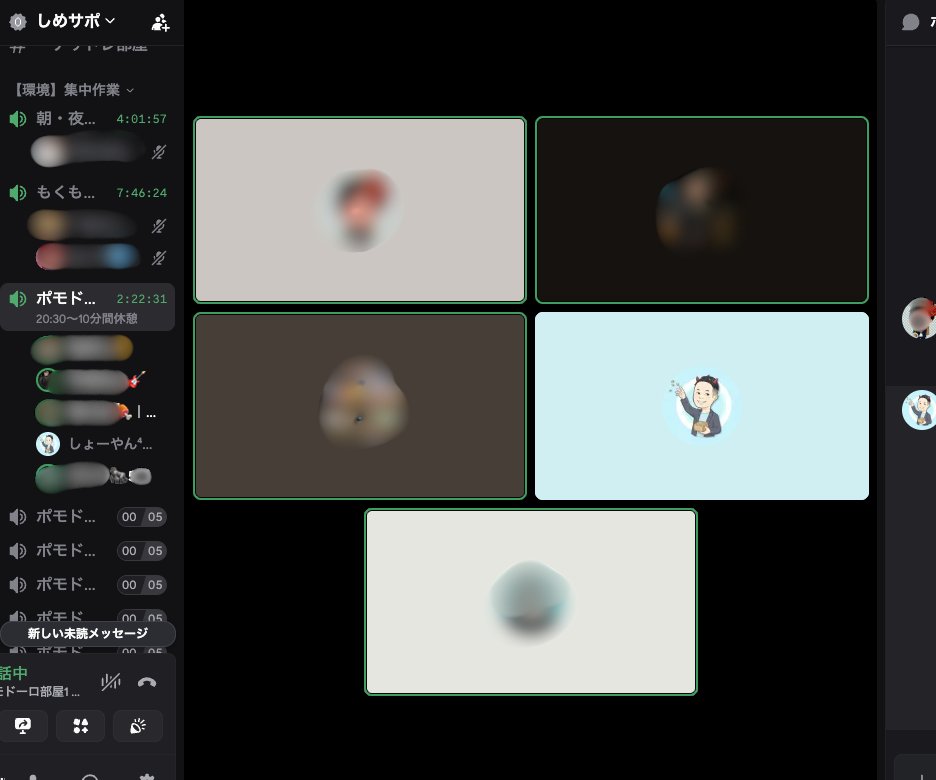Click the red-haired avatar in right panel
The height and width of the screenshot is (780, 936).
point(919,318)
